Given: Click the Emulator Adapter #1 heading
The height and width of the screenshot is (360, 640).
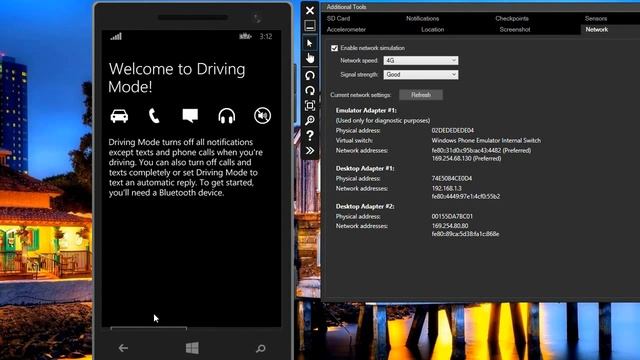Looking at the screenshot, I should (366, 110).
